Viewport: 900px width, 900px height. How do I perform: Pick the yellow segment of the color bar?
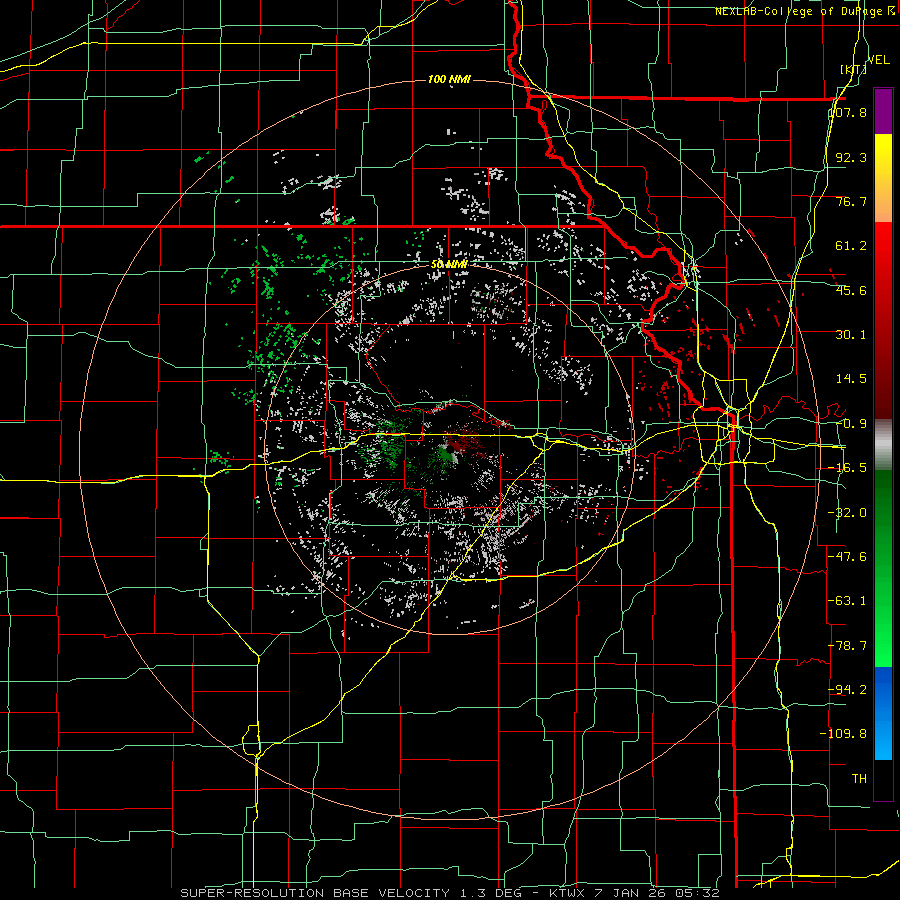pyautogui.click(x=883, y=152)
